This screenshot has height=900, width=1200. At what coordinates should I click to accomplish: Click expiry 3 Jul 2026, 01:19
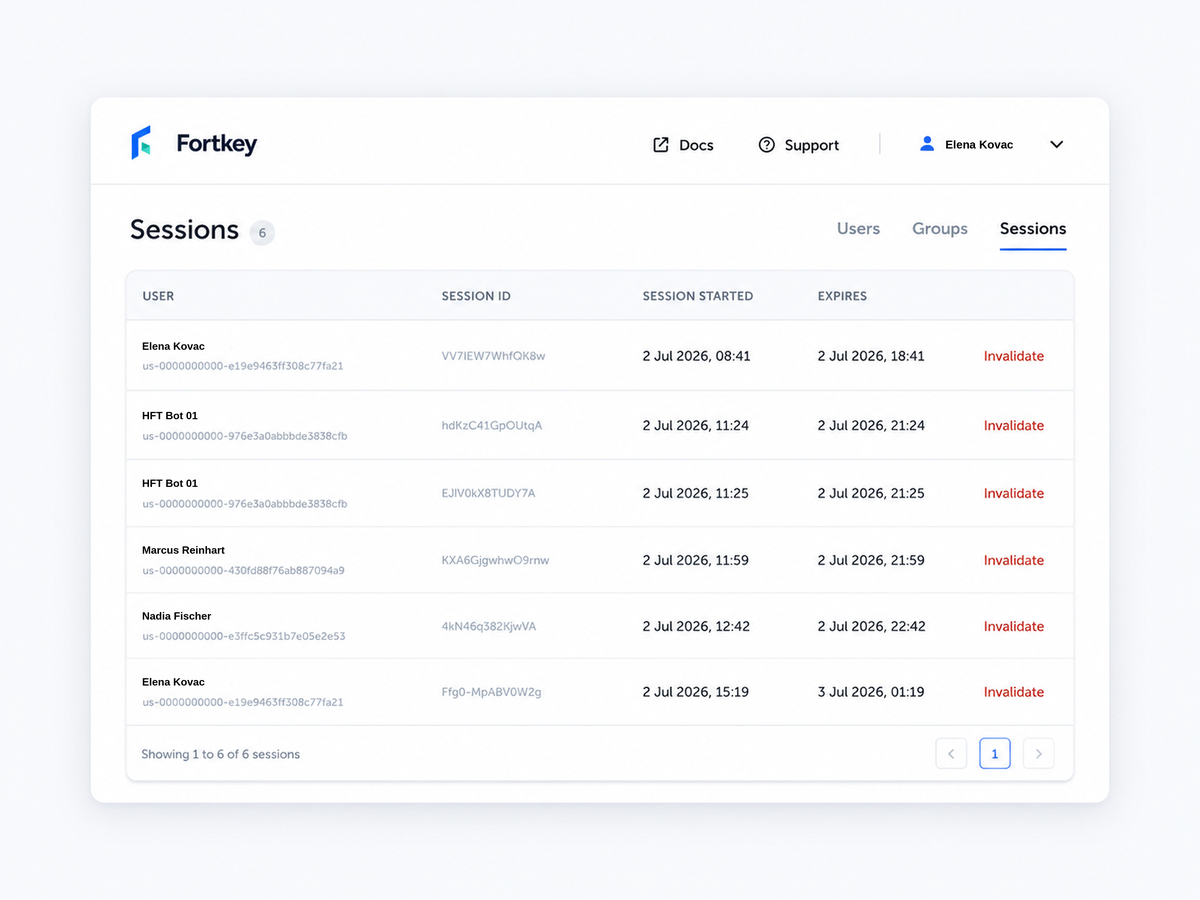click(x=871, y=692)
